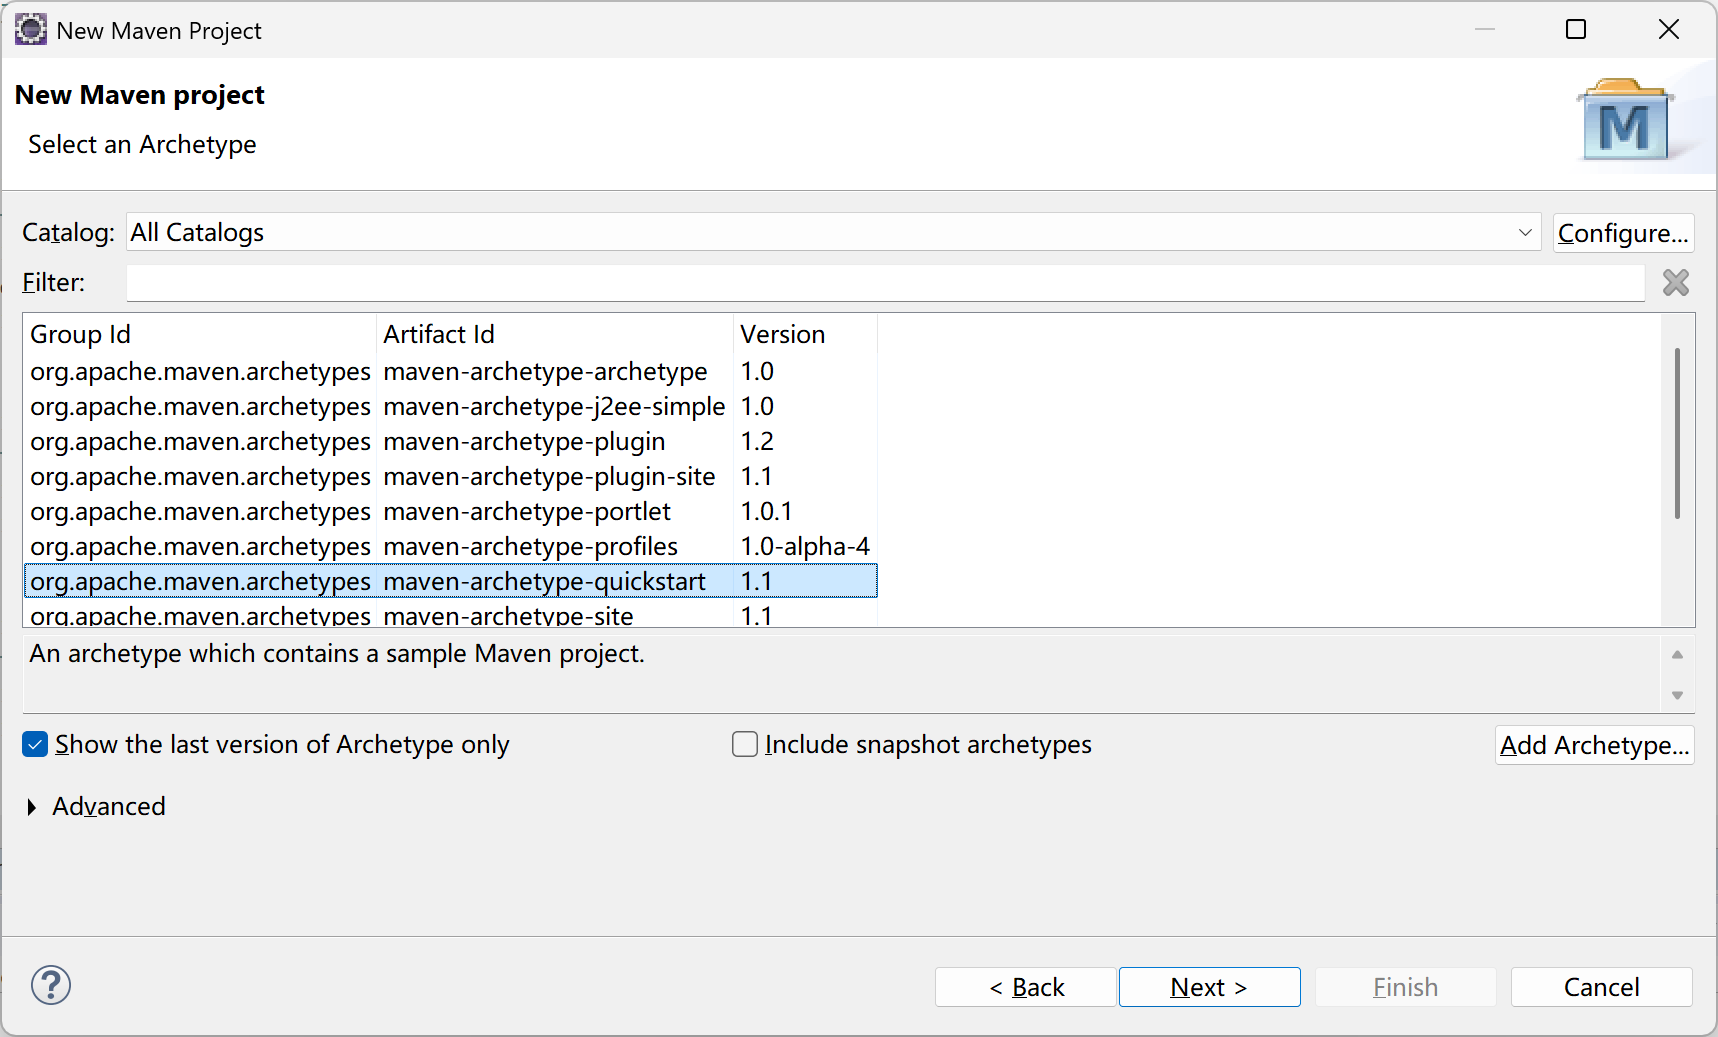The height and width of the screenshot is (1037, 1718).
Task: Select the maven-archetype-plugin 1.2 row
Action: click(x=450, y=441)
